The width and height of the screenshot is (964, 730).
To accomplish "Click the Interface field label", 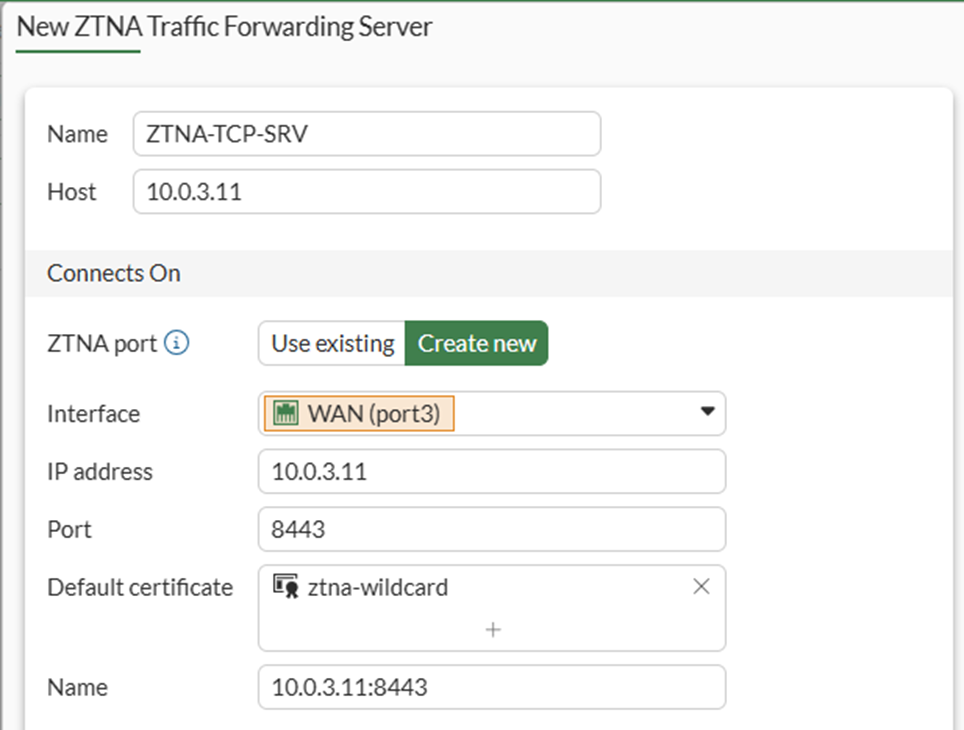I will click(x=93, y=413).
